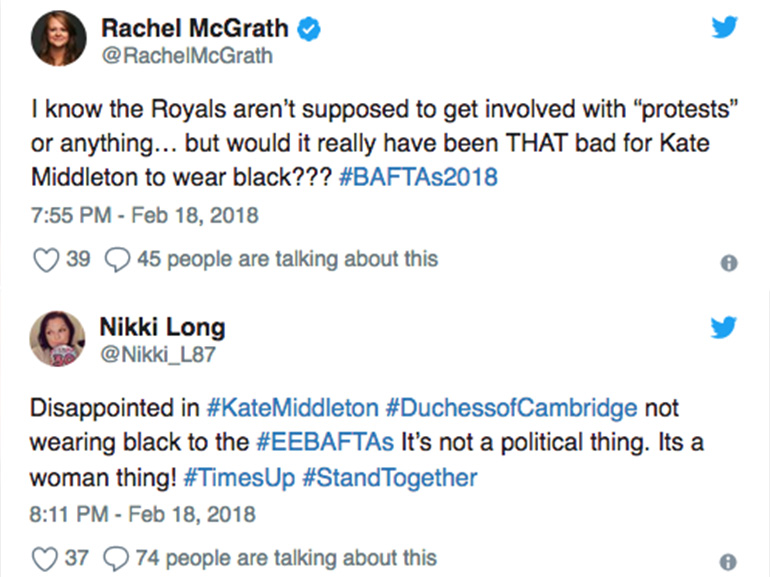Screen dimensions: 770x577
Task: Follow the #DuchessofCambridge hashtag link
Action: pyautogui.click(x=510, y=408)
